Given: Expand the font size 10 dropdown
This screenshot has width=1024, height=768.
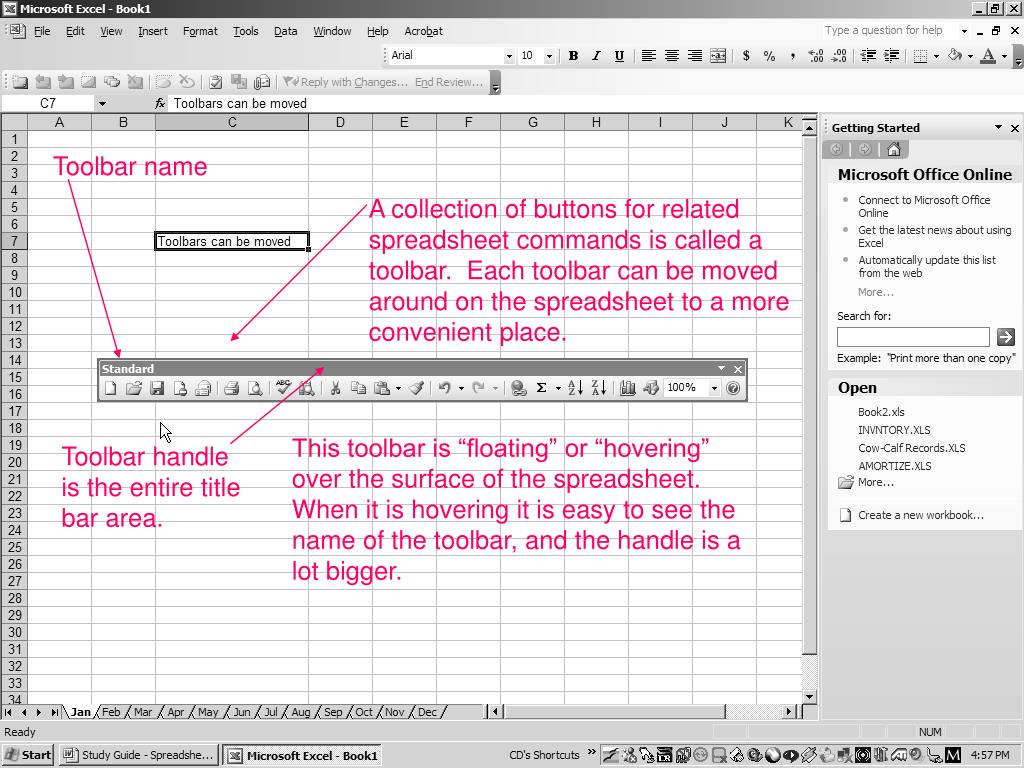Looking at the screenshot, I should (549, 56).
